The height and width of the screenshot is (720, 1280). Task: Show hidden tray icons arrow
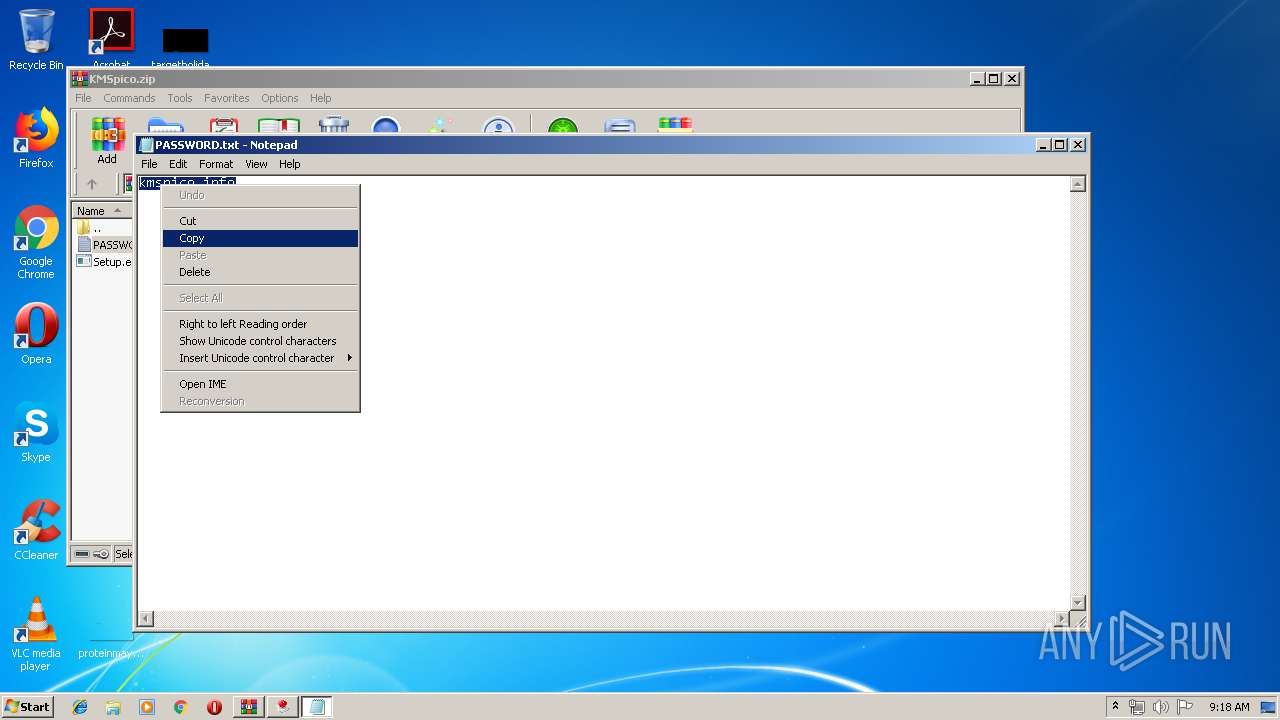[x=1115, y=706]
